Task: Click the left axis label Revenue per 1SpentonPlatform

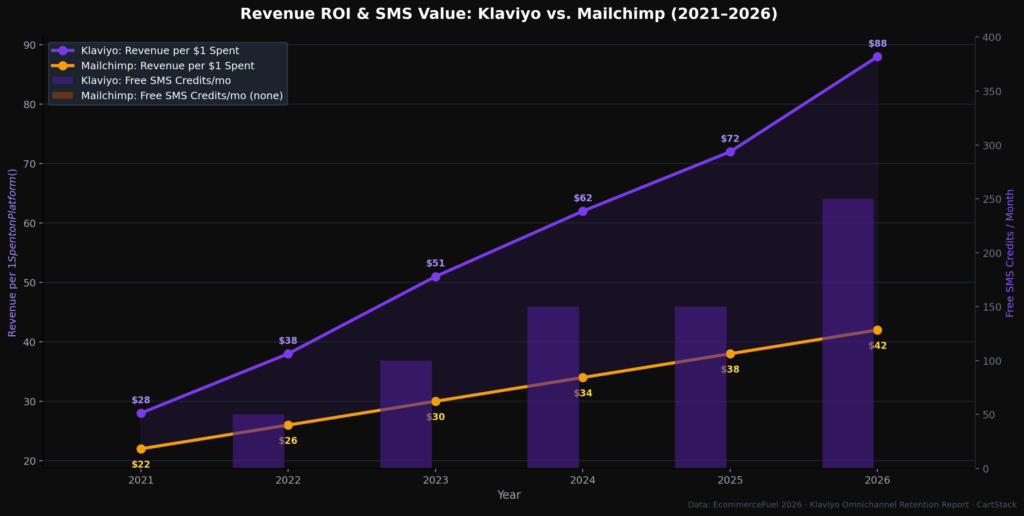Action: (x=12, y=253)
